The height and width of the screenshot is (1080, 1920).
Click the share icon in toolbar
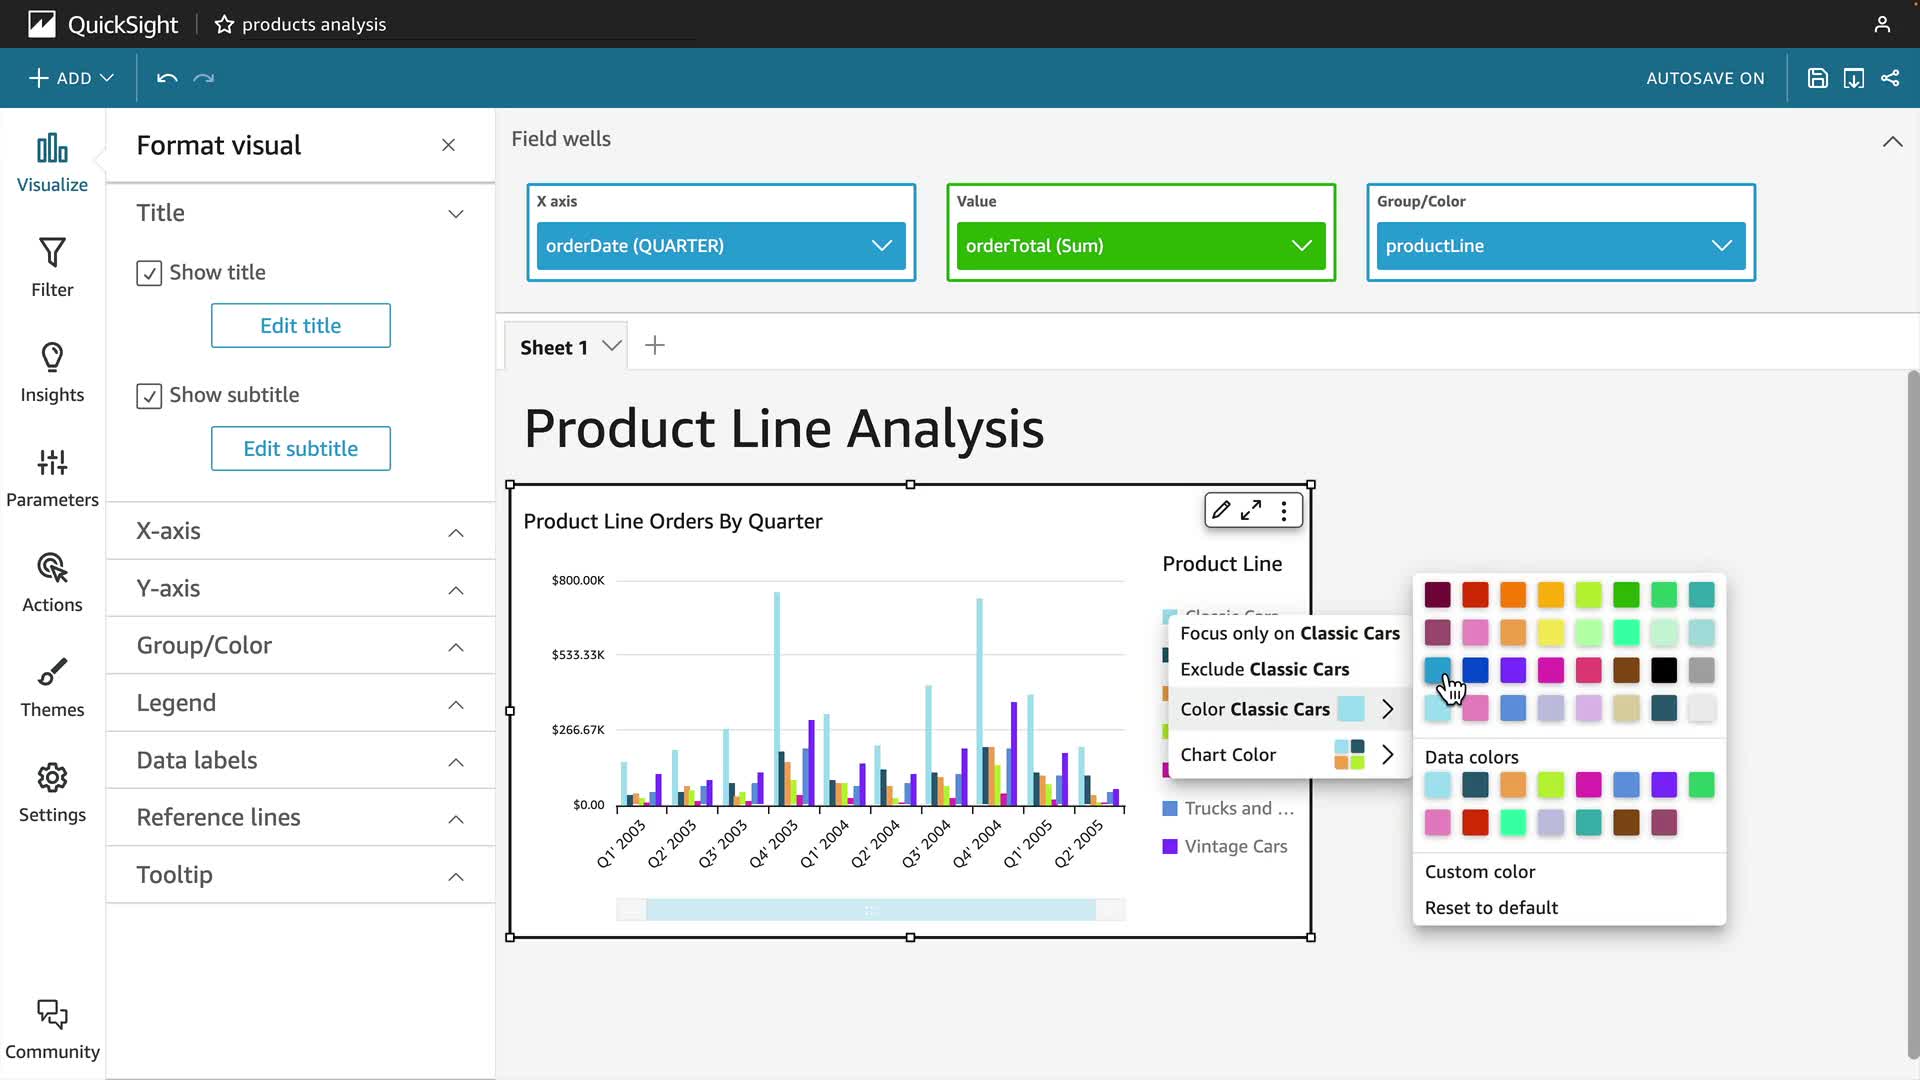coord(1890,78)
